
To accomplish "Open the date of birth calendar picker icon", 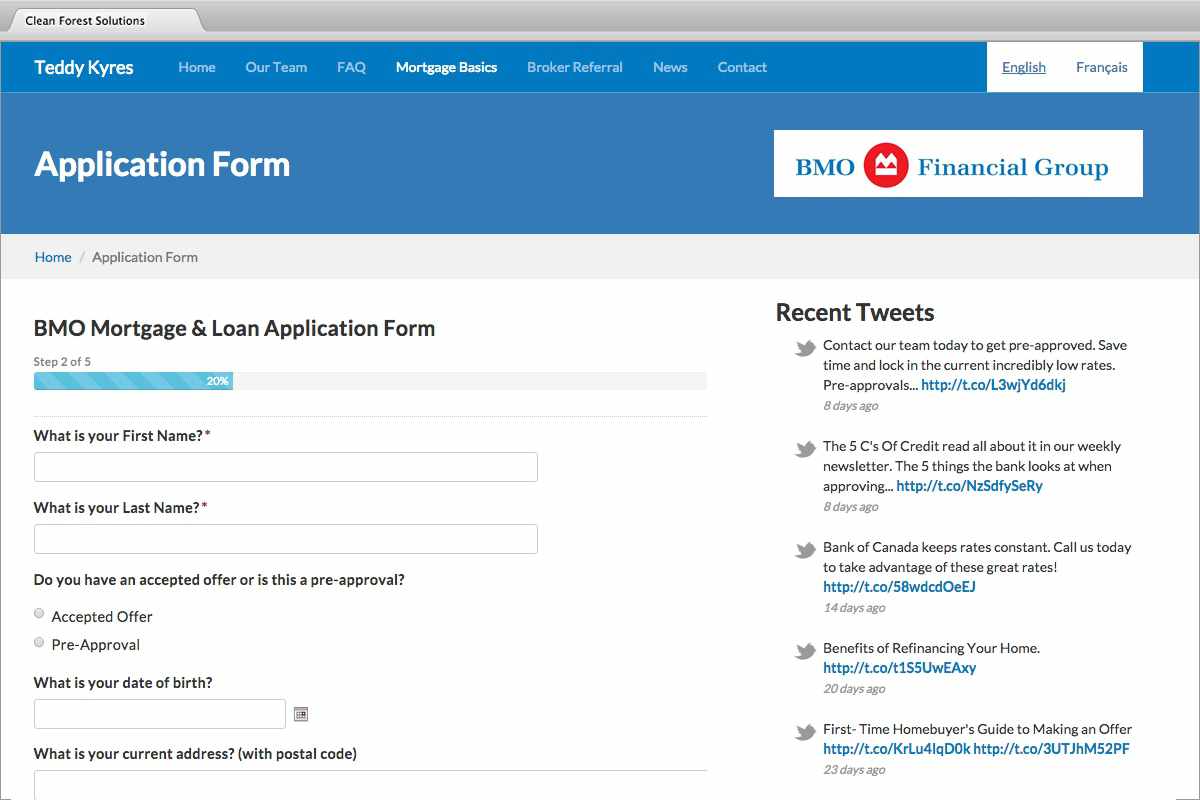I will click(x=301, y=714).
